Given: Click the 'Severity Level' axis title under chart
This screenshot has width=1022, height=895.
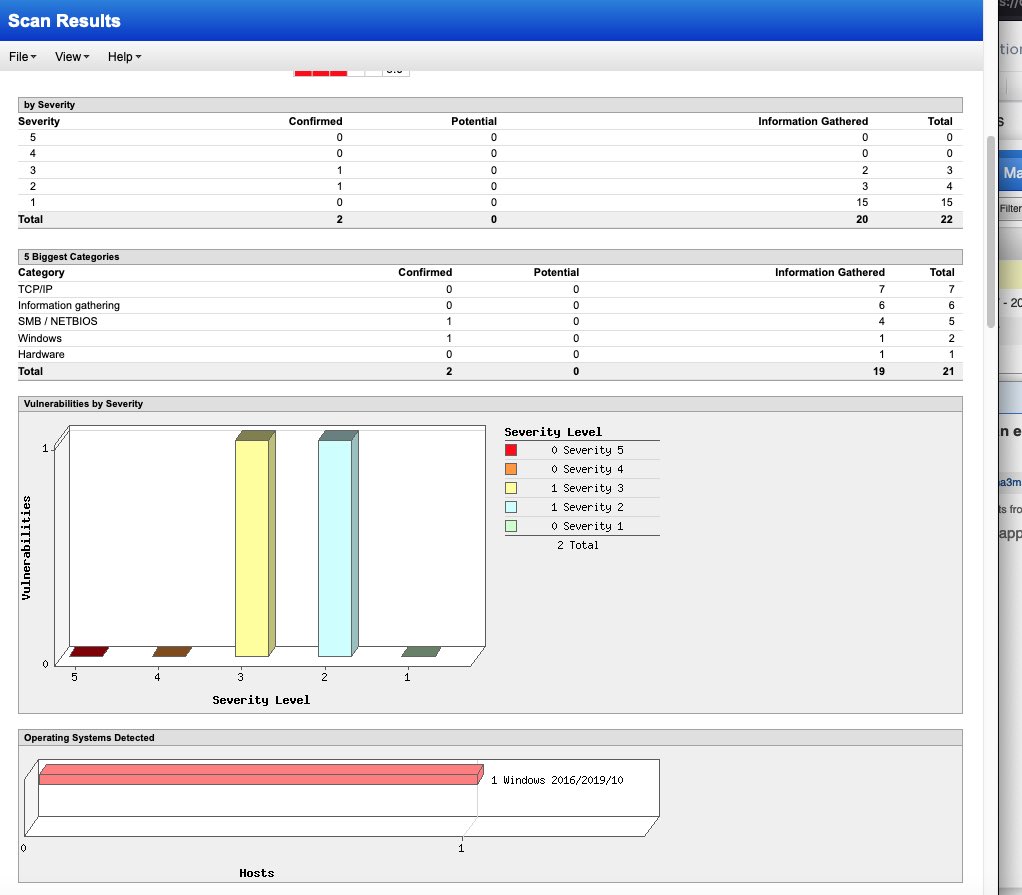Looking at the screenshot, I should pos(261,700).
